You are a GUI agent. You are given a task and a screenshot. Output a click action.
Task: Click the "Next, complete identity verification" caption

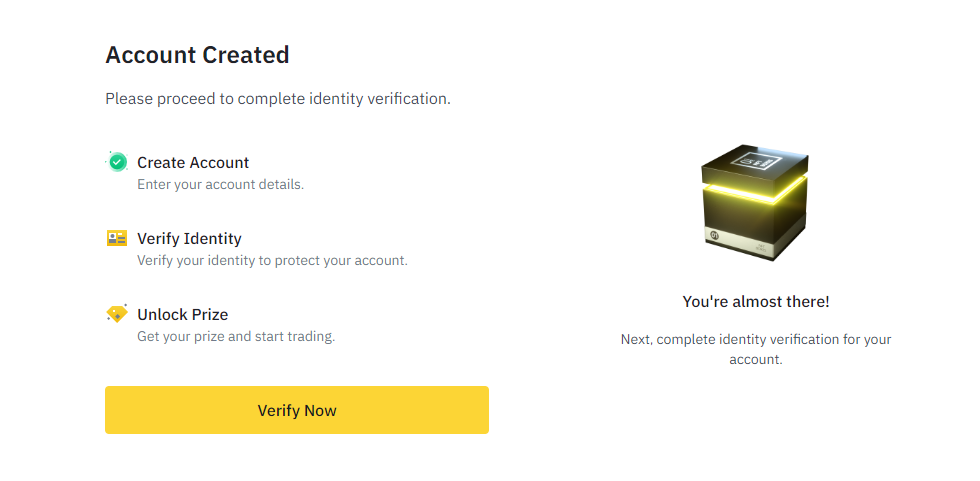click(756, 350)
